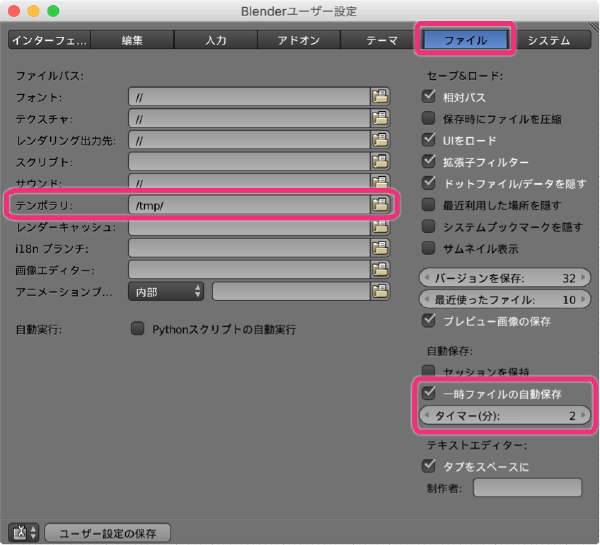Image resolution: width=600 pixels, height=545 pixels.
Task: Browse for the 画像エディター application
Action: 380,269
